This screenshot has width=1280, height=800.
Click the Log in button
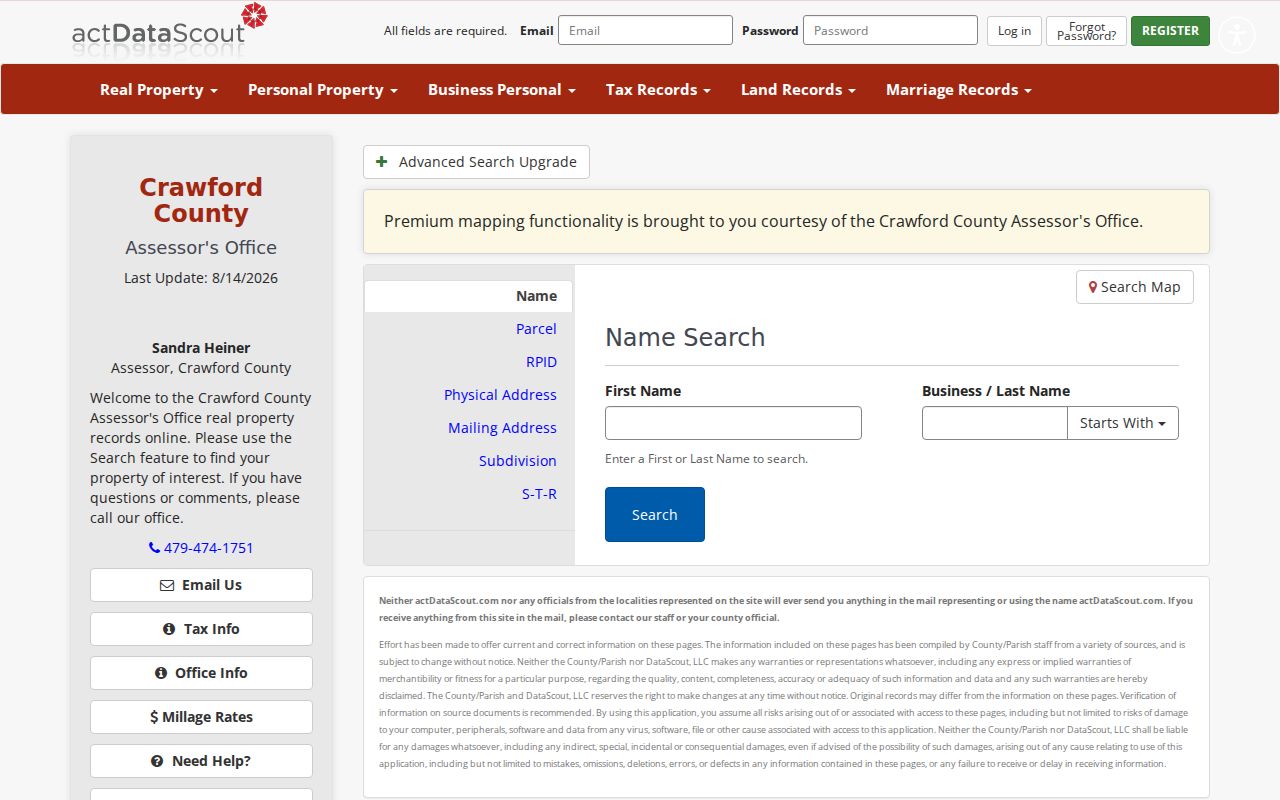click(1014, 31)
